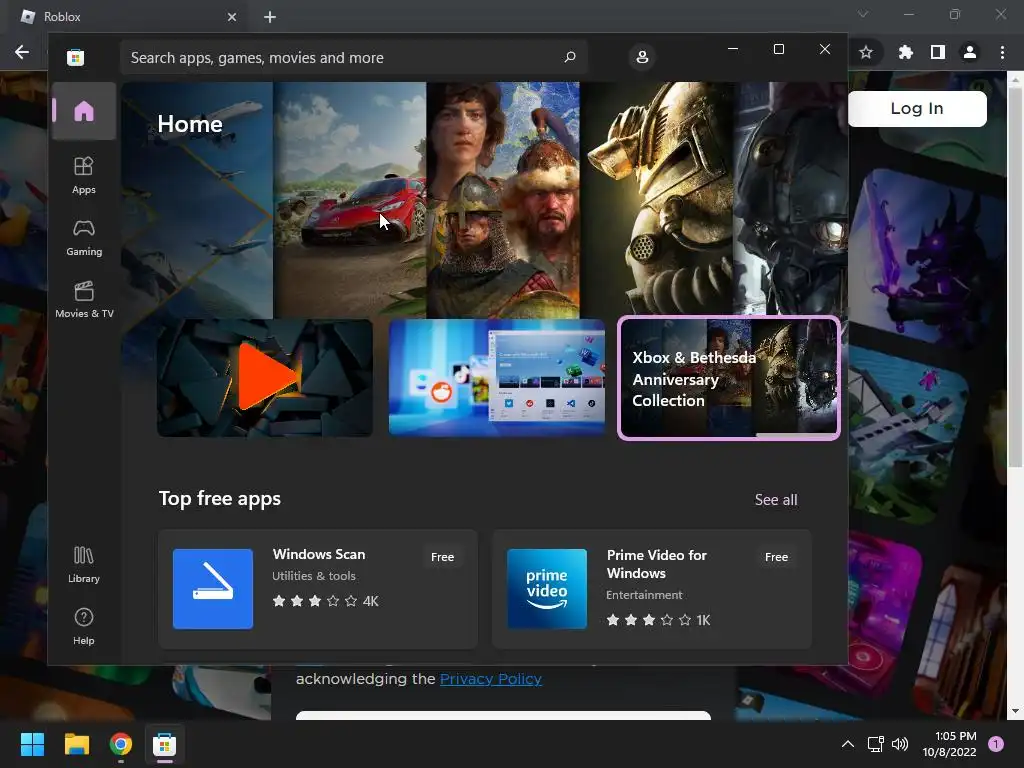Screen dimensions: 1024x768
Task: Click the search magnifier icon in Store
Action: 569,57
